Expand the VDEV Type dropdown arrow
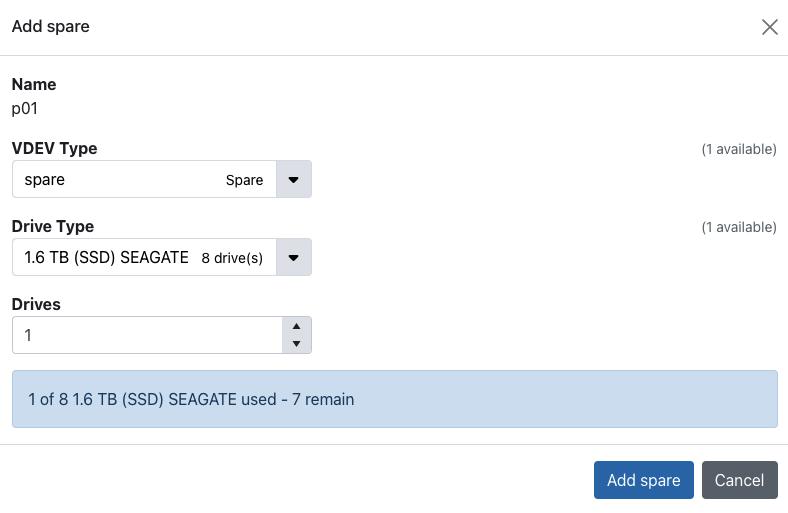This screenshot has width=788, height=513. click(294, 180)
